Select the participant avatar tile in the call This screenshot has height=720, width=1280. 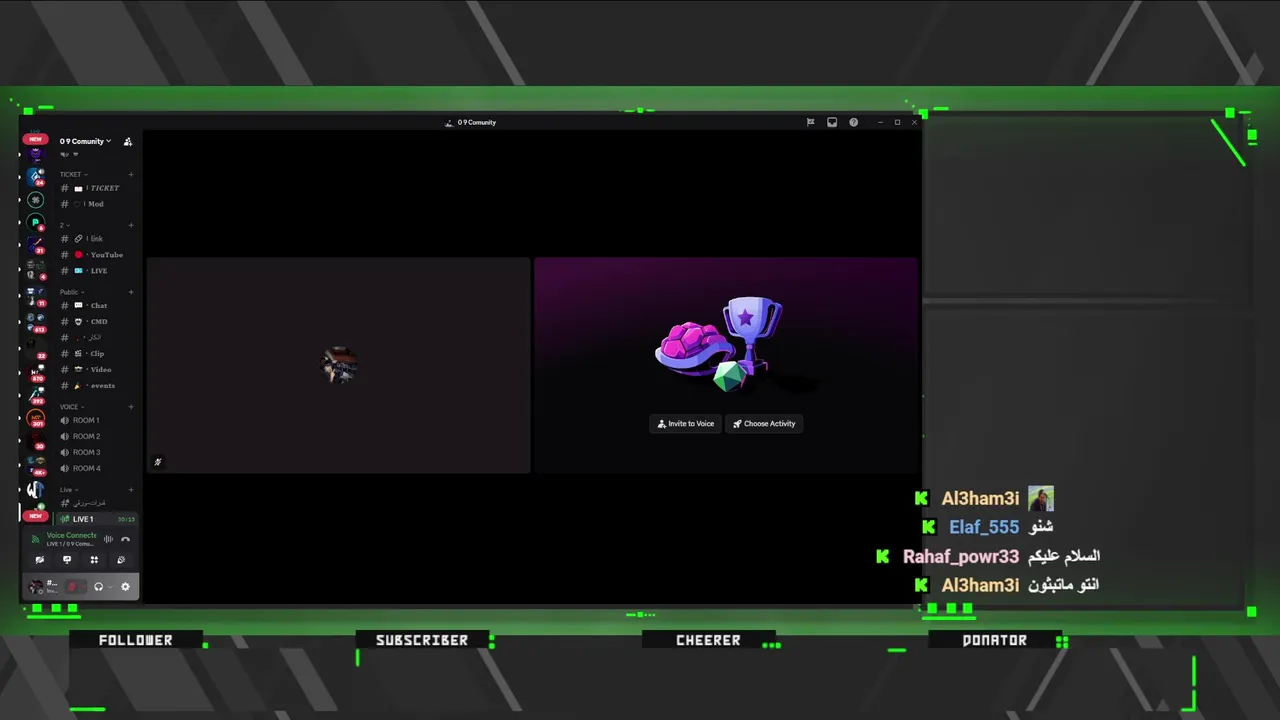pyautogui.click(x=339, y=365)
